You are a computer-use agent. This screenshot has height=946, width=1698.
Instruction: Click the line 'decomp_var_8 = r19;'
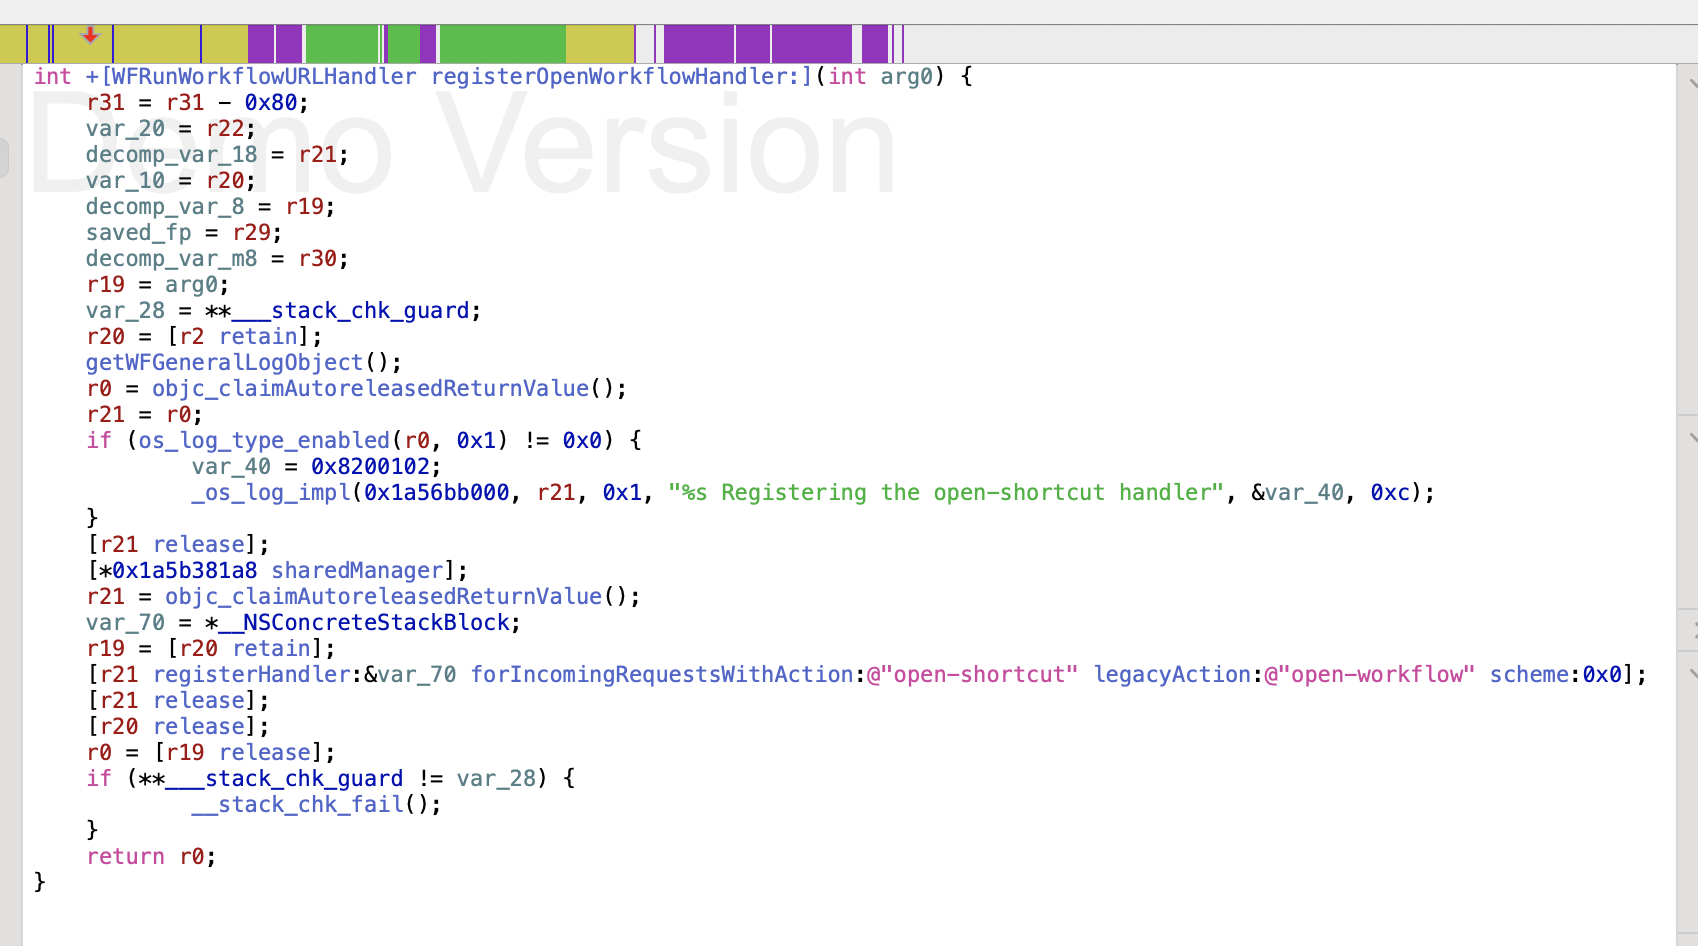[x=210, y=207]
